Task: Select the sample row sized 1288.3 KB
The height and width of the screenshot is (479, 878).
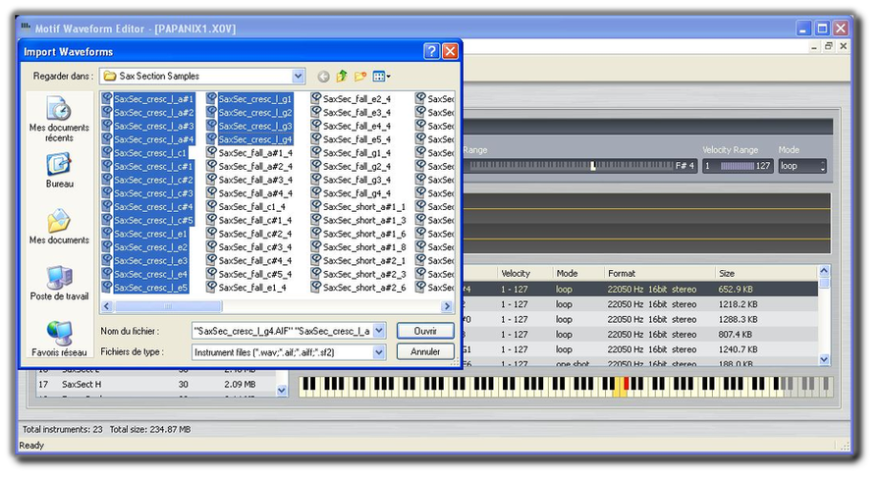Action: 640,319
